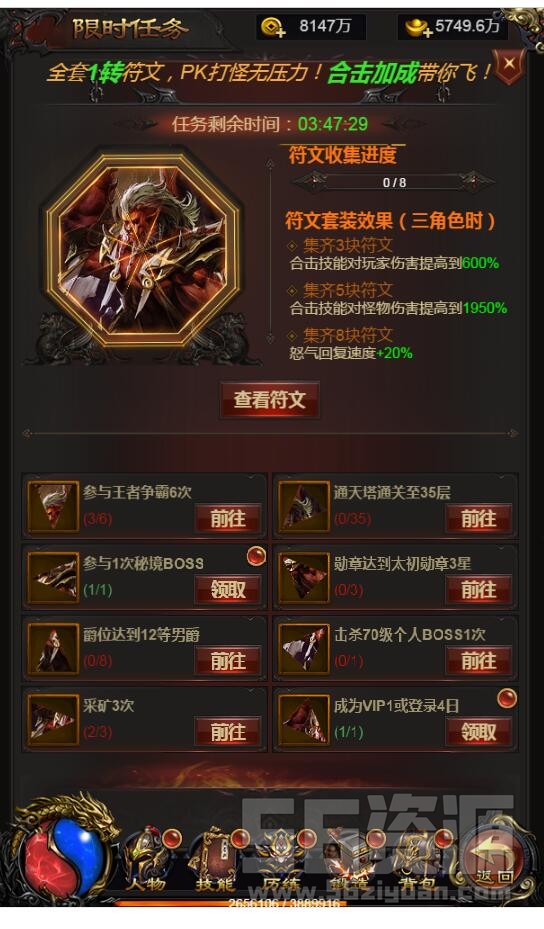This screenshot has width=544, height=929.
Task: Open the 锻造 forging menu icon
Action: click(x=350, y=862)
